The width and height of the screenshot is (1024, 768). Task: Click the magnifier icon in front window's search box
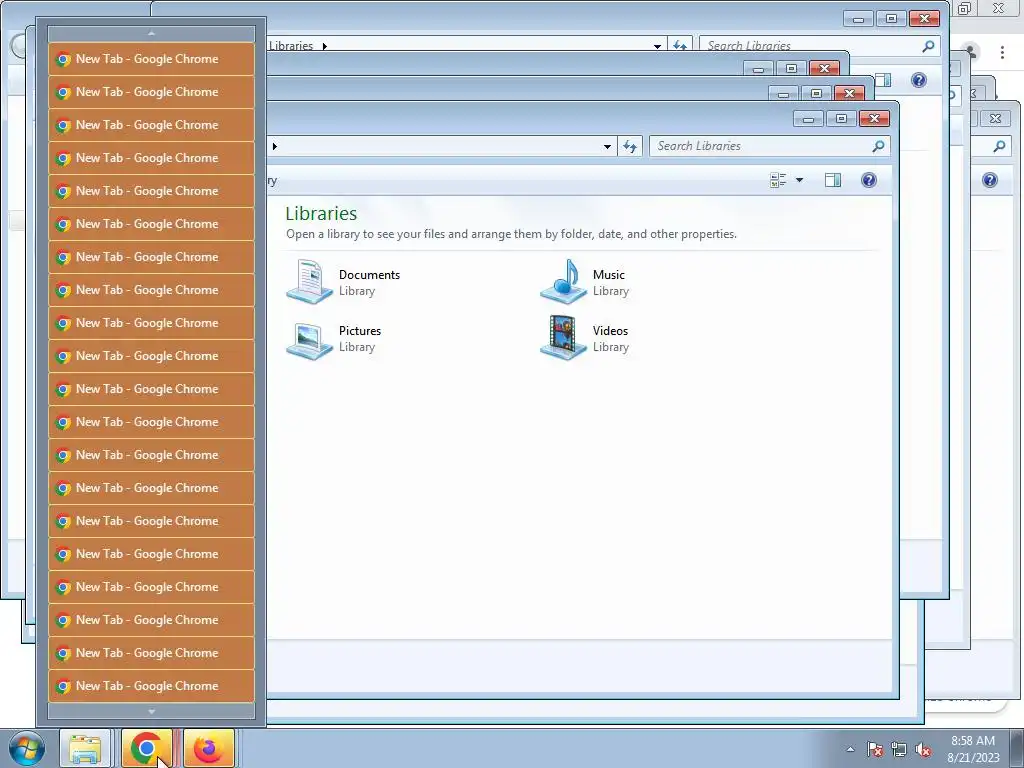click(878, 146)
